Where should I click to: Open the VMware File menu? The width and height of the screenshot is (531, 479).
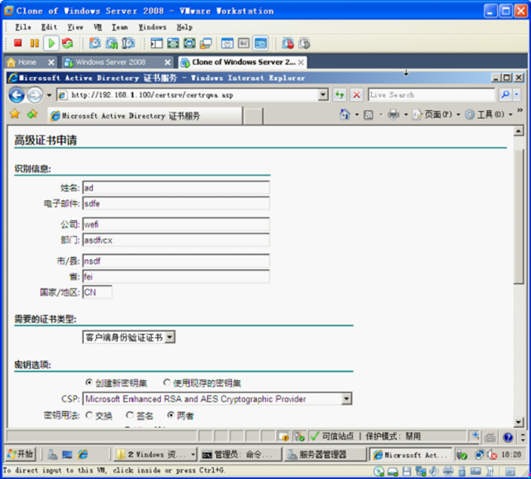click(23, 27)
